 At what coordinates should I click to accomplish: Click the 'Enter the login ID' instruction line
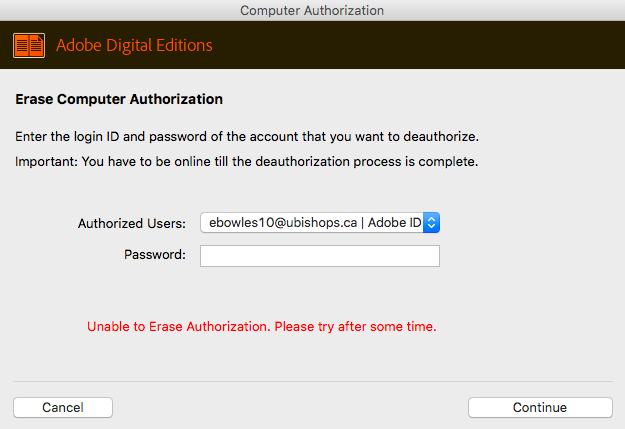pyautogui.click(x=247, y=137)
